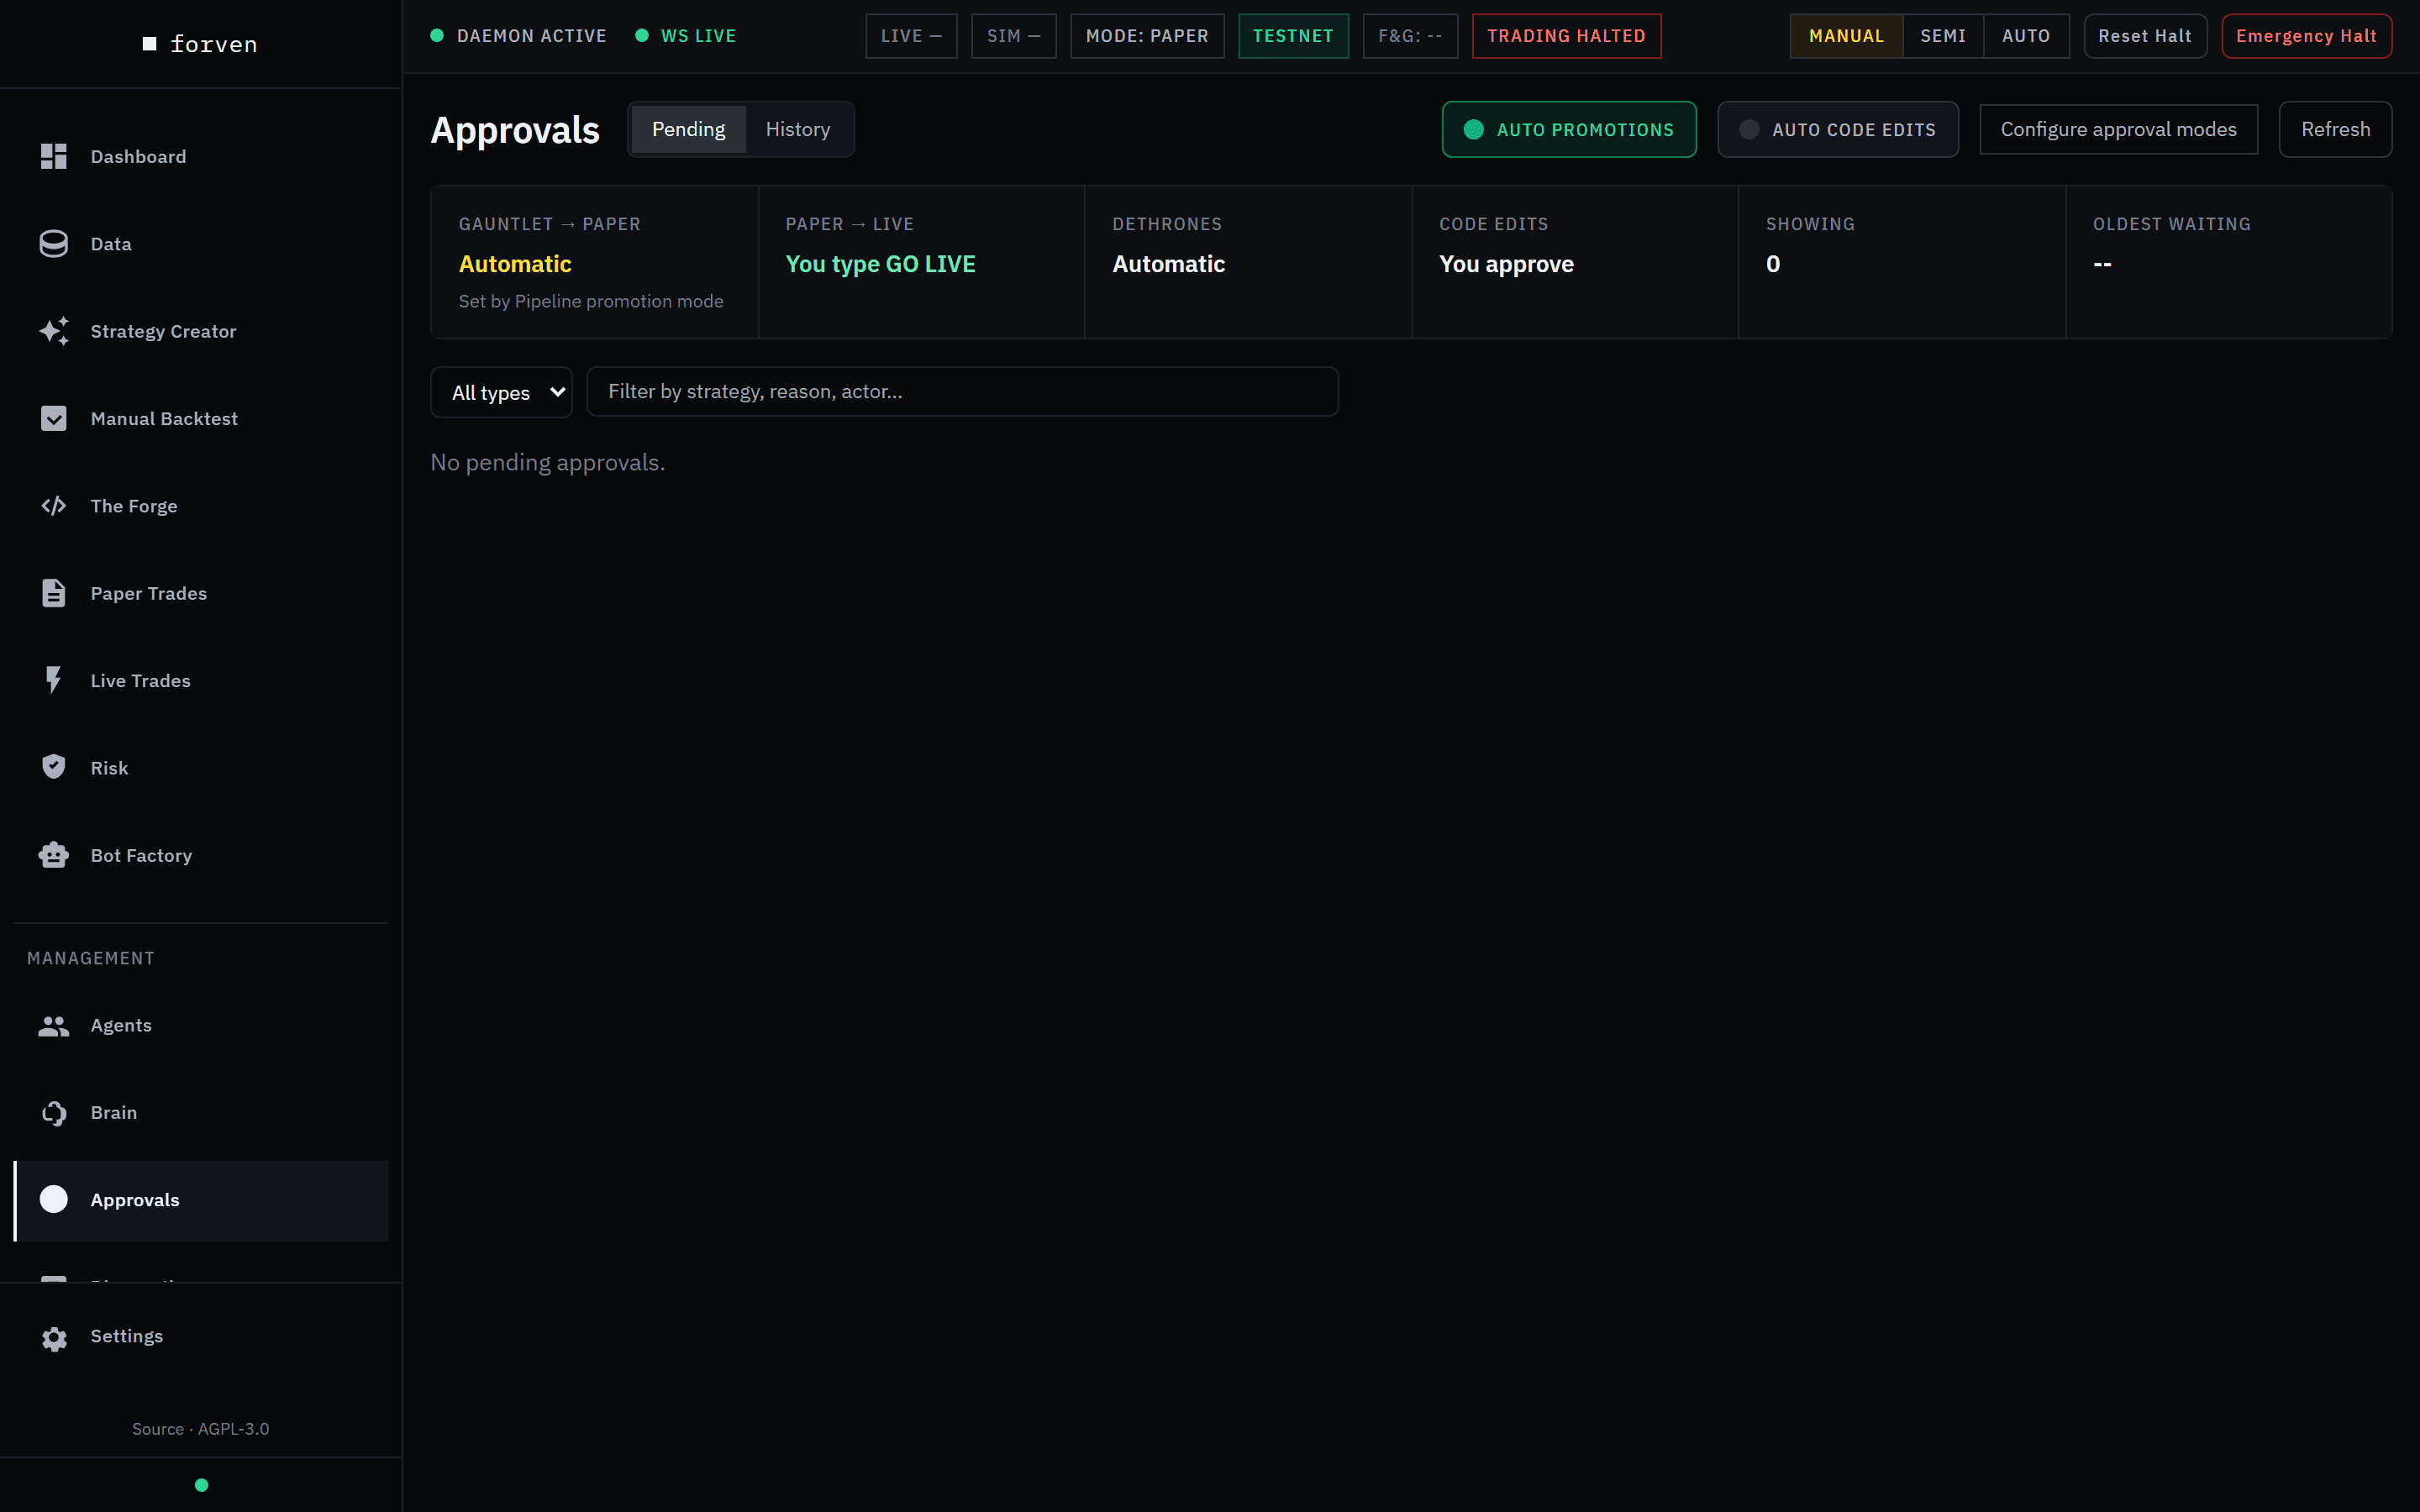The width and height of the screenshot is (2420, 1512).
Task: Select the Approvals circle icon in sidebar
Action: click(54, 1199)
